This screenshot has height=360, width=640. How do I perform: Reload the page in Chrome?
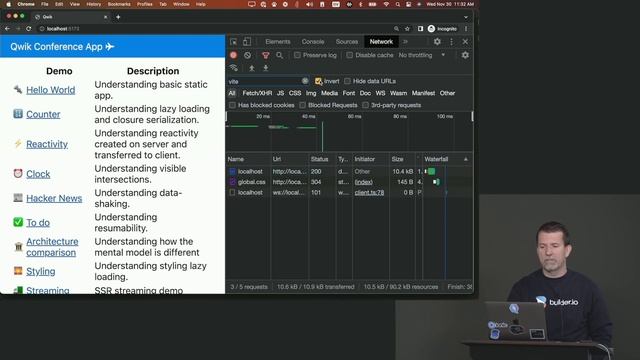click(29, 29)
